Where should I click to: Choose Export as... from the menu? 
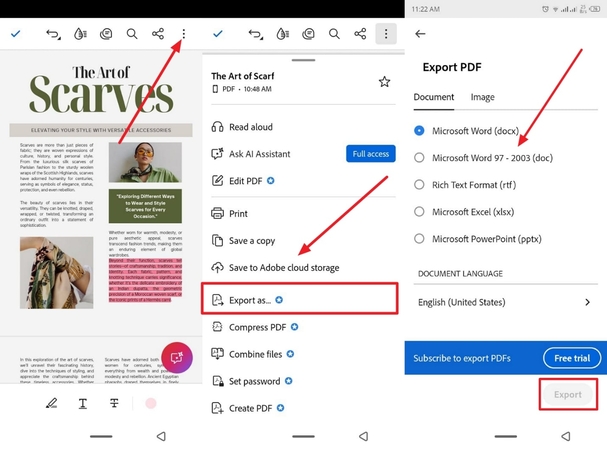point(300,299)
